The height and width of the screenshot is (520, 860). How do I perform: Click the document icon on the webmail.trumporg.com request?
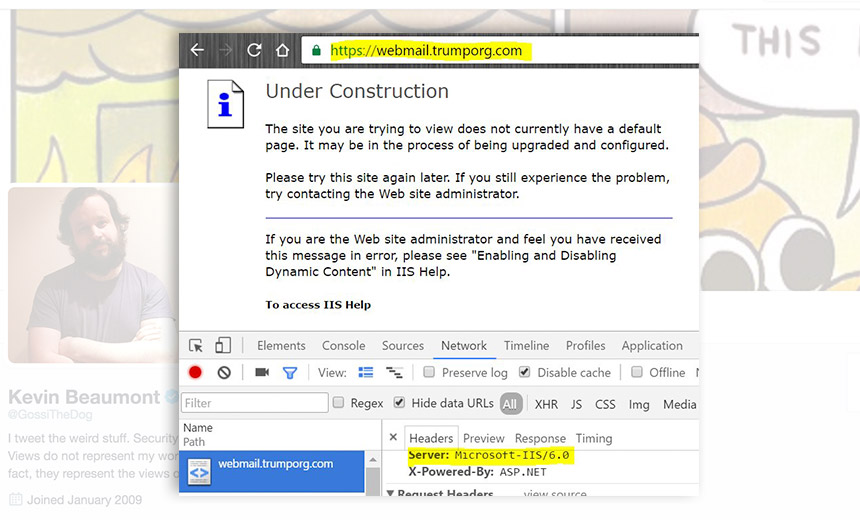click(199, 472)
